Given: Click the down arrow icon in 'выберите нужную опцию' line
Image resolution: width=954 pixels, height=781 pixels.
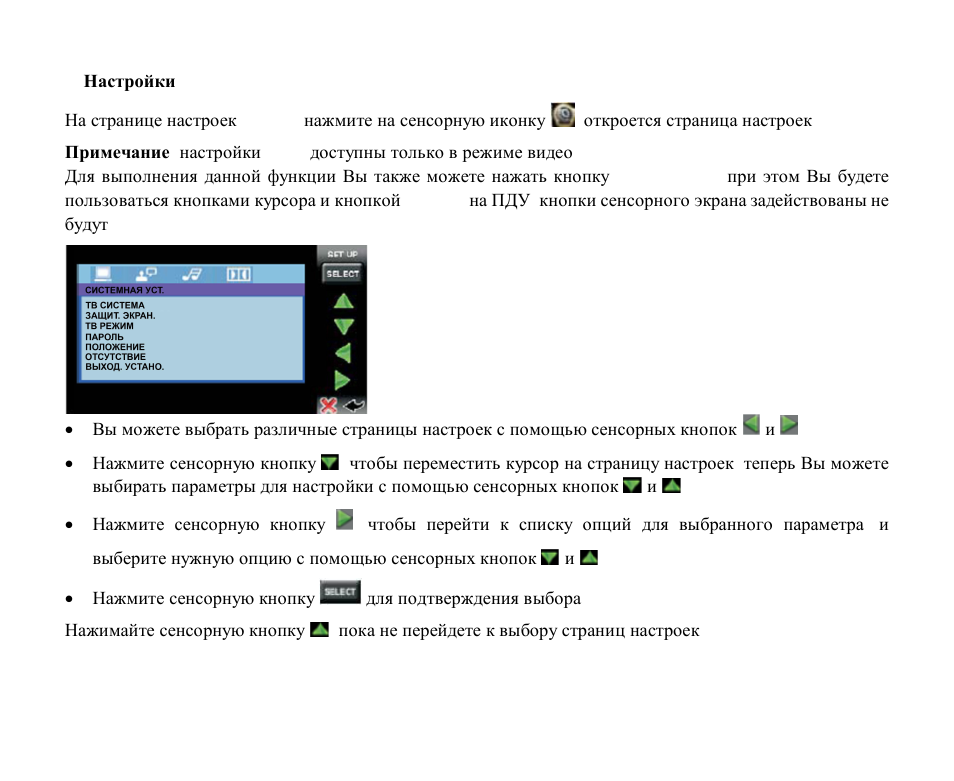Looking at the screenshot, I should [549, 557].
